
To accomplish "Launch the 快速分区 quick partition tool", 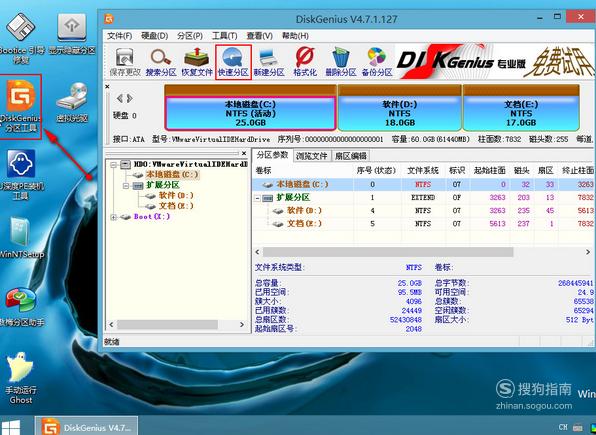I will point(233,62).
